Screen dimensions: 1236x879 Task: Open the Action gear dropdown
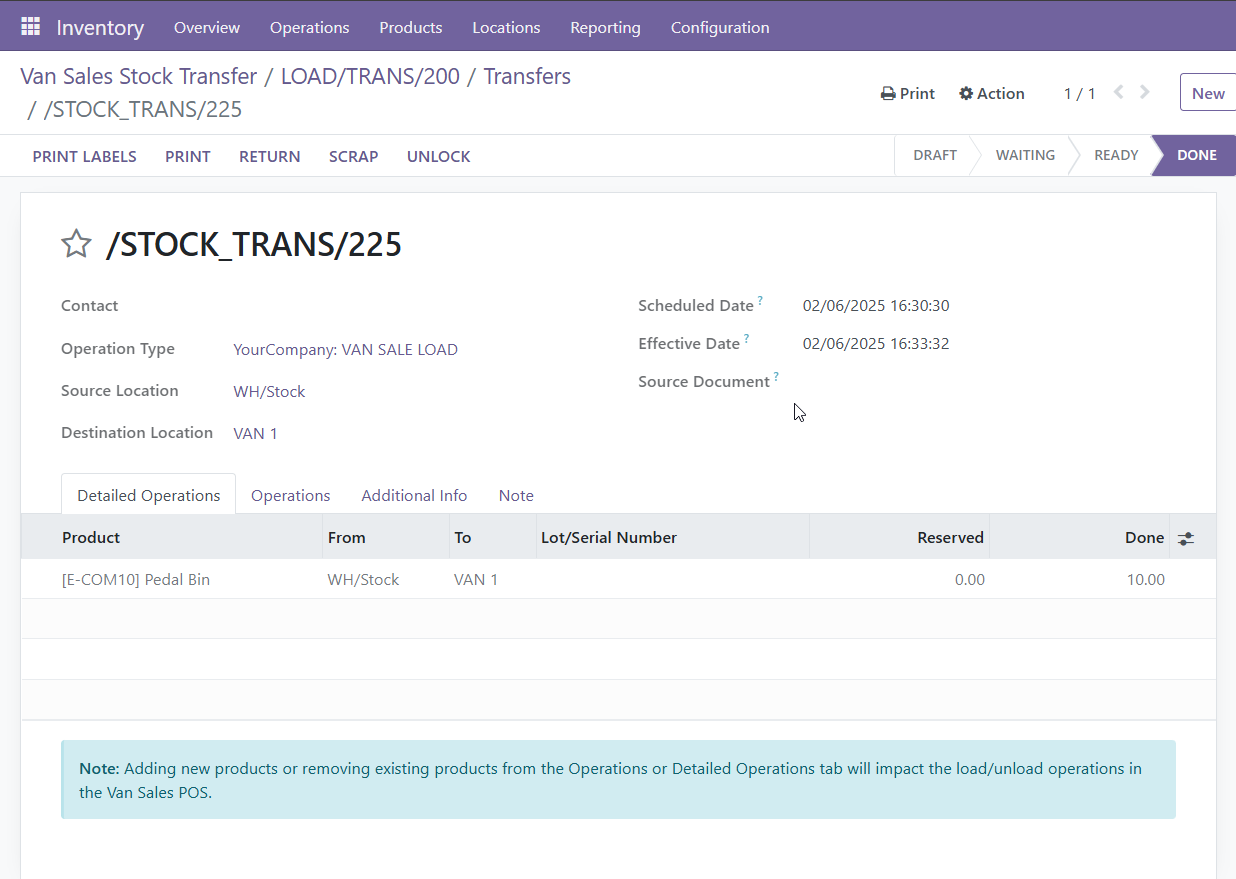[991, 93]
